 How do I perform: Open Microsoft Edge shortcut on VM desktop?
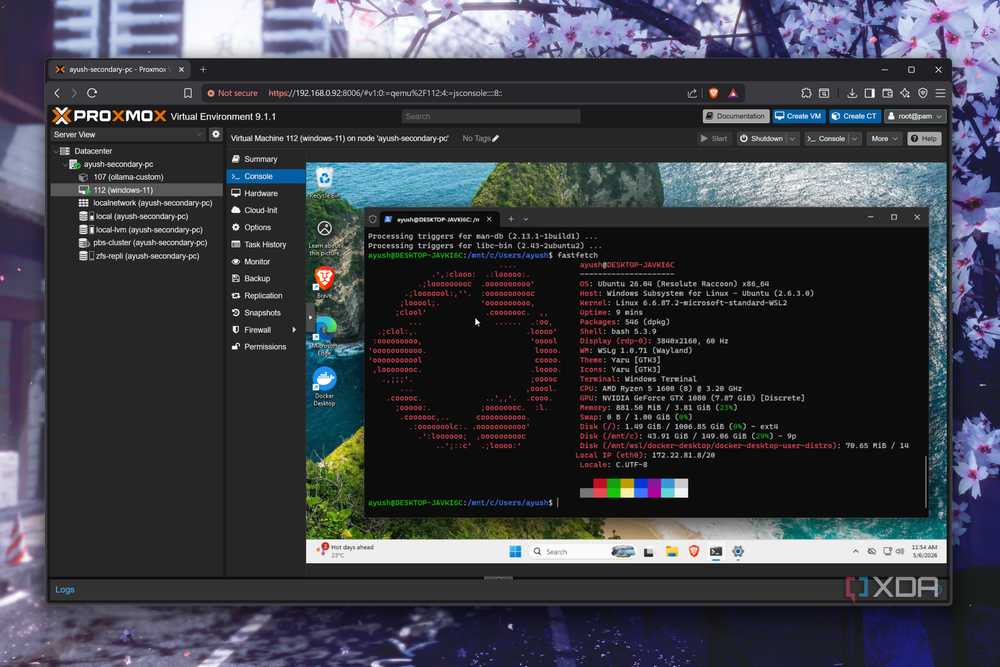[x=324, y=335]
